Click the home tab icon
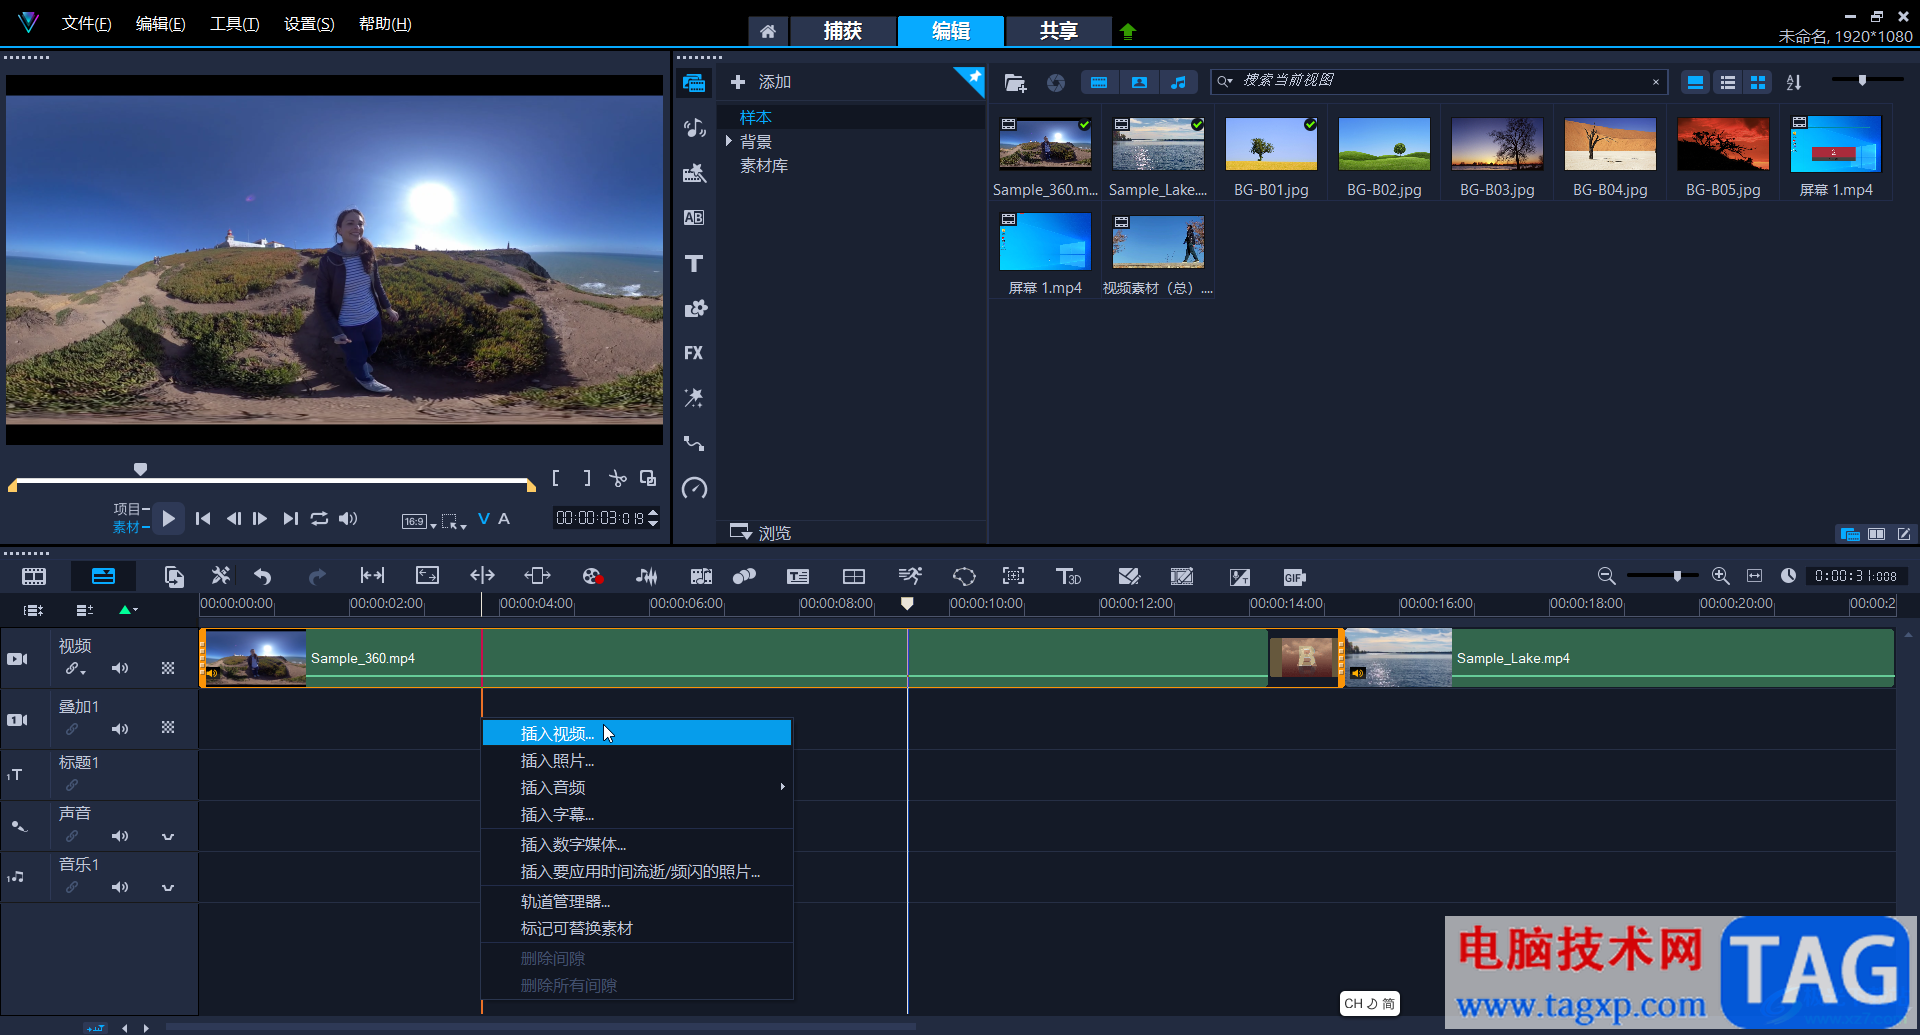The image size is (1920, 1035). pos(768,31)
